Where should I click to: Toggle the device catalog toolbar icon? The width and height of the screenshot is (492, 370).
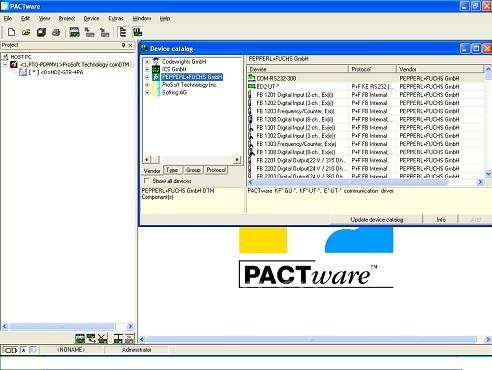click(x=137, y=32)
